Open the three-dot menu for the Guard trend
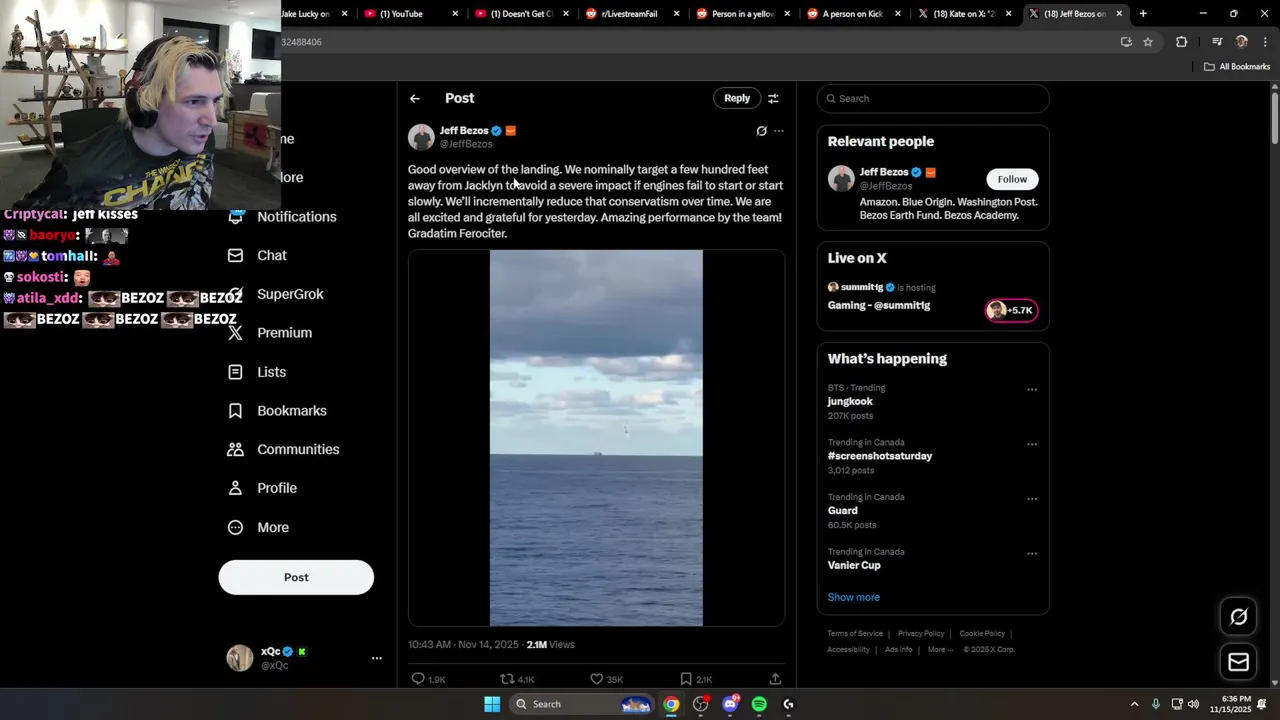Screen dimensions: 1280x720 click(1032, 499)
